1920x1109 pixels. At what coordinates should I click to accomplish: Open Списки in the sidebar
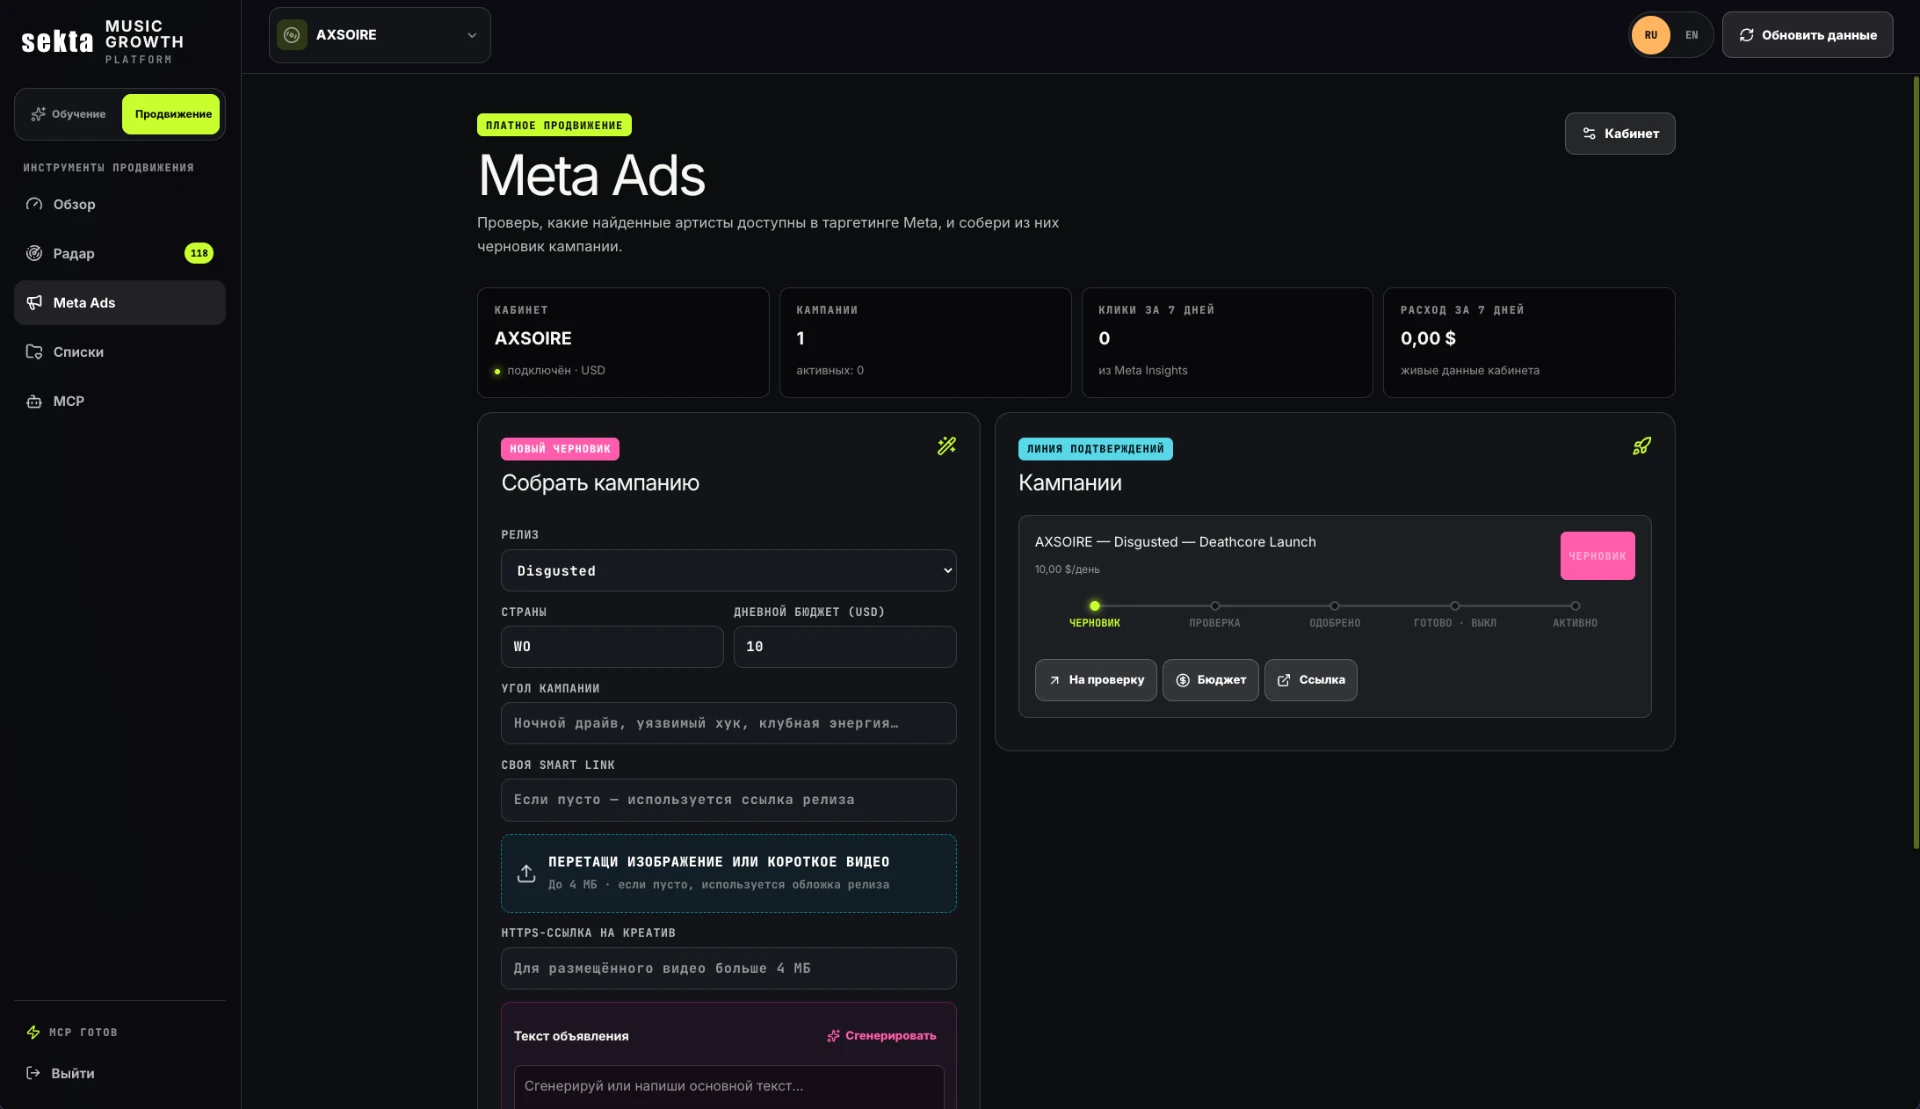tap(120, 352)
